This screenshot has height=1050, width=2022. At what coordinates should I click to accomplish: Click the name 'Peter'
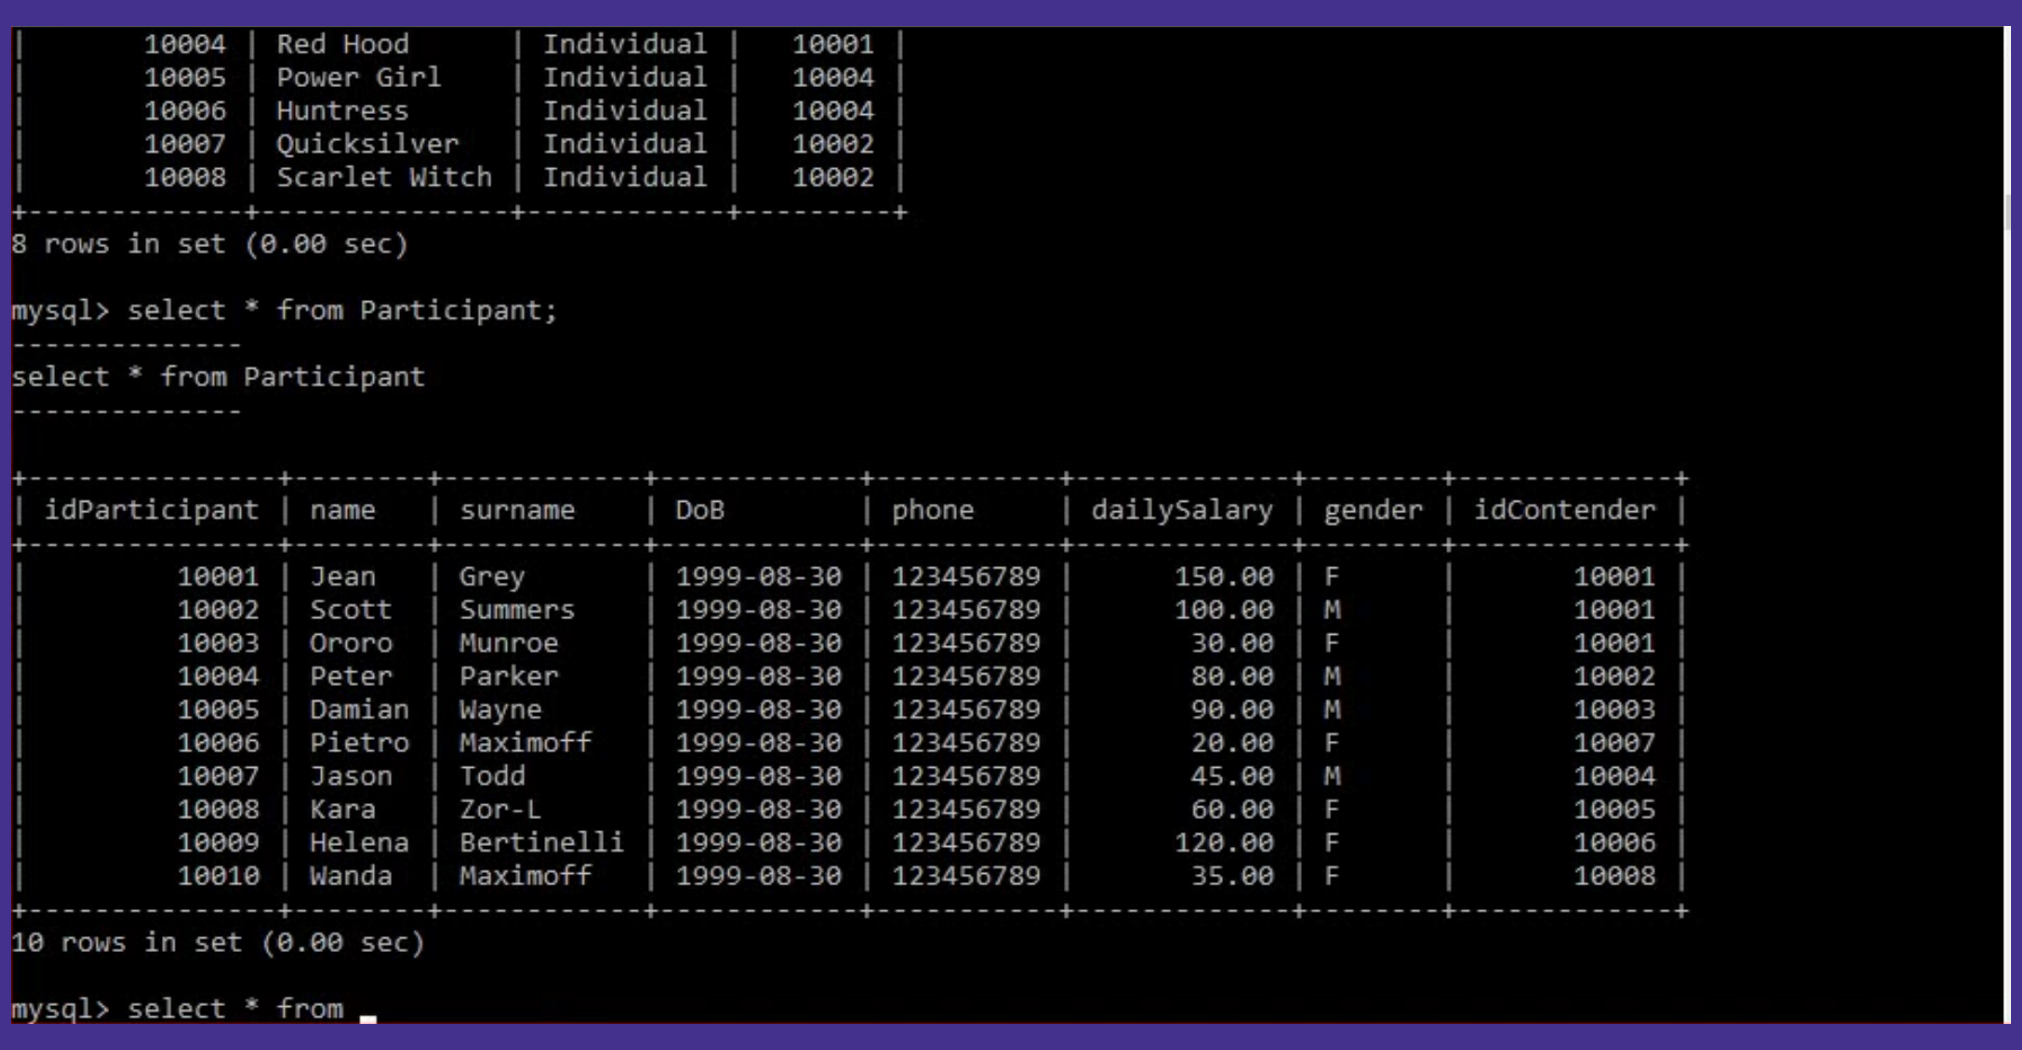coord(351,676)
